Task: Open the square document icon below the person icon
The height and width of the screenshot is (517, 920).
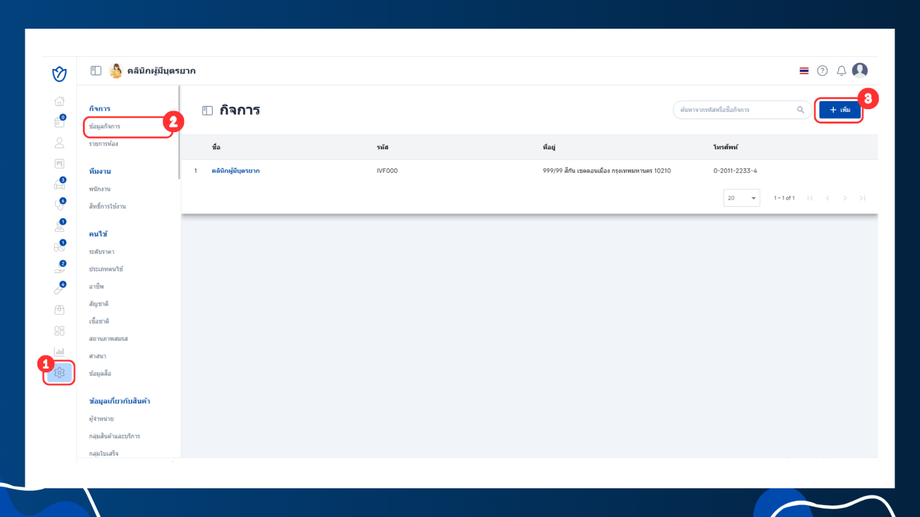Action: pos(59,164)
